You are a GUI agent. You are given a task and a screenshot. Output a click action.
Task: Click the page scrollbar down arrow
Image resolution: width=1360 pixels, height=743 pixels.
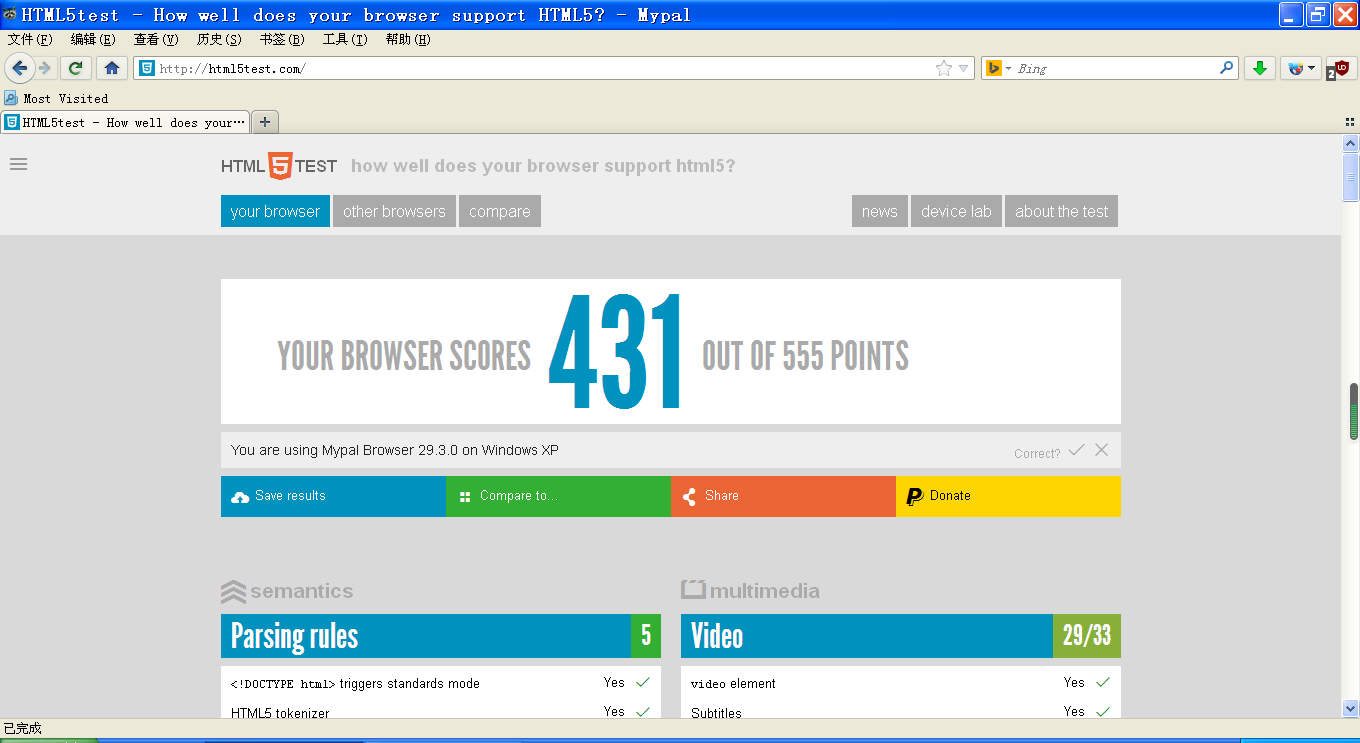point(1351,708)
